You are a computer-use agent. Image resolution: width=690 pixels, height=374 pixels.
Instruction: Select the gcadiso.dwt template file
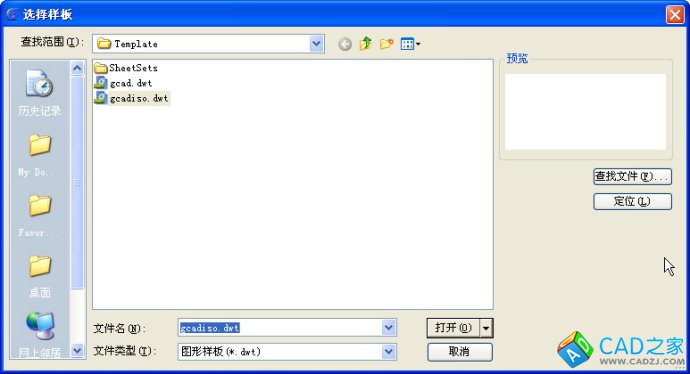[132, 98]
